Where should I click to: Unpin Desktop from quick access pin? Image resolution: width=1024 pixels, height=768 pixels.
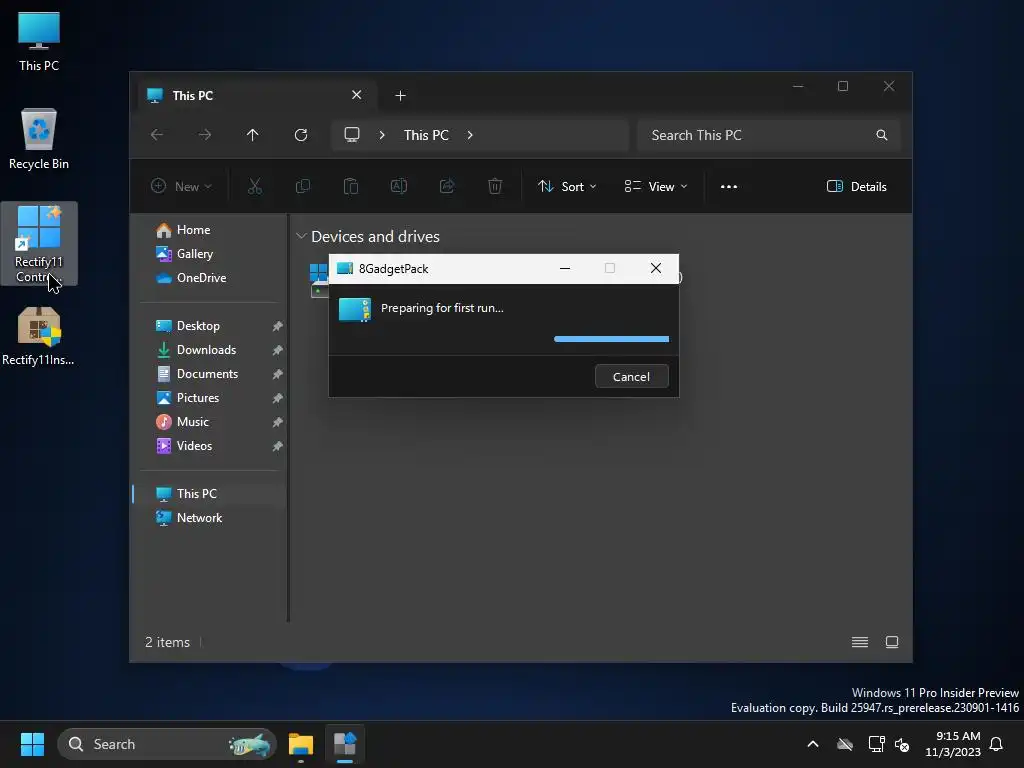coord(278,326)
